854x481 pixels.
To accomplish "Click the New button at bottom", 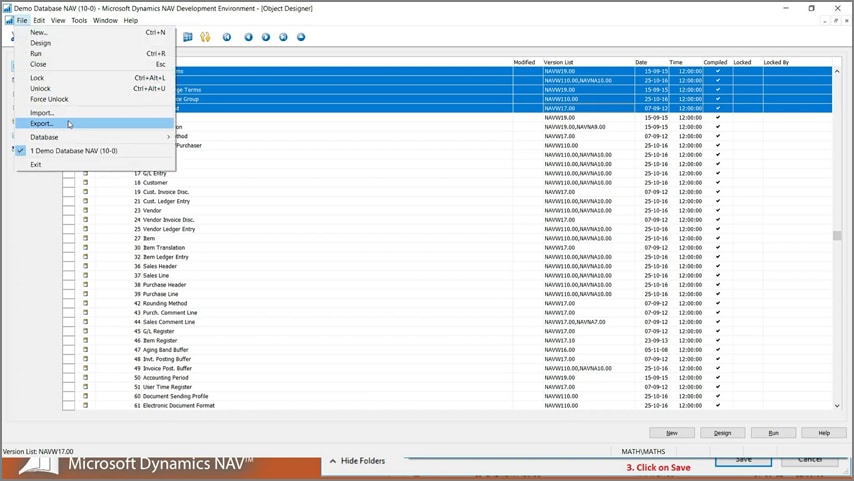I will pos(672,433).
